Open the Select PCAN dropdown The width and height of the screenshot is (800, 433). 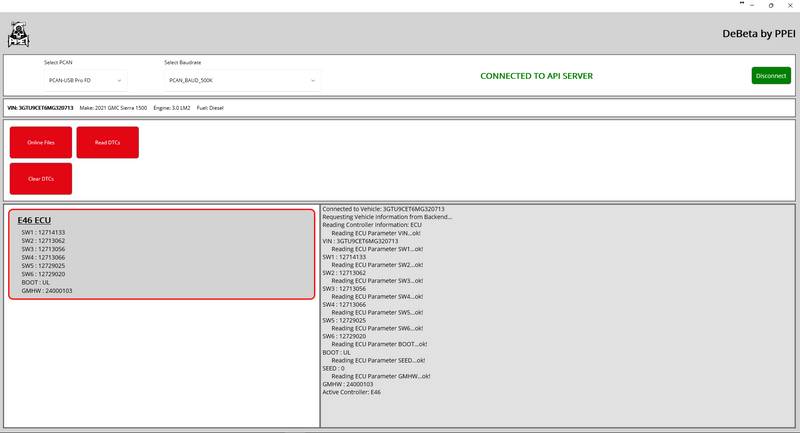click(85, 79)
